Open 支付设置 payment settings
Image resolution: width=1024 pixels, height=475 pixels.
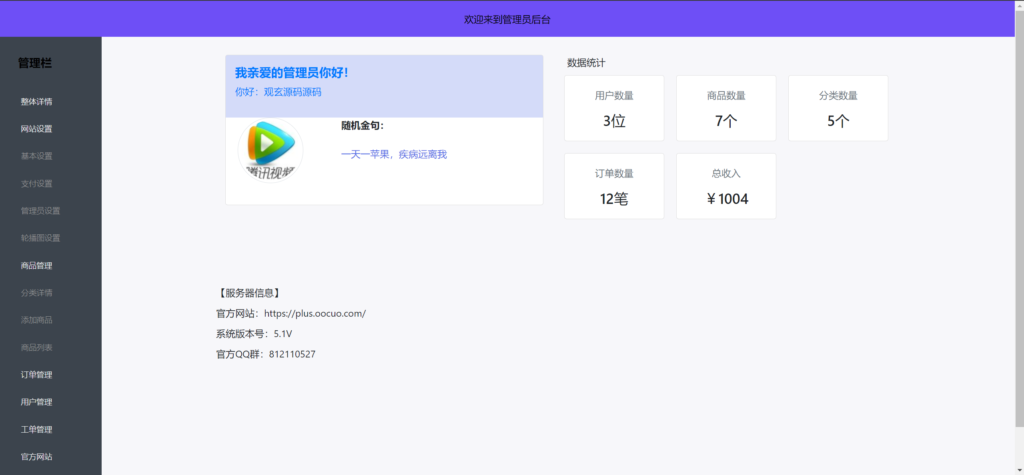tap(37, 184)
